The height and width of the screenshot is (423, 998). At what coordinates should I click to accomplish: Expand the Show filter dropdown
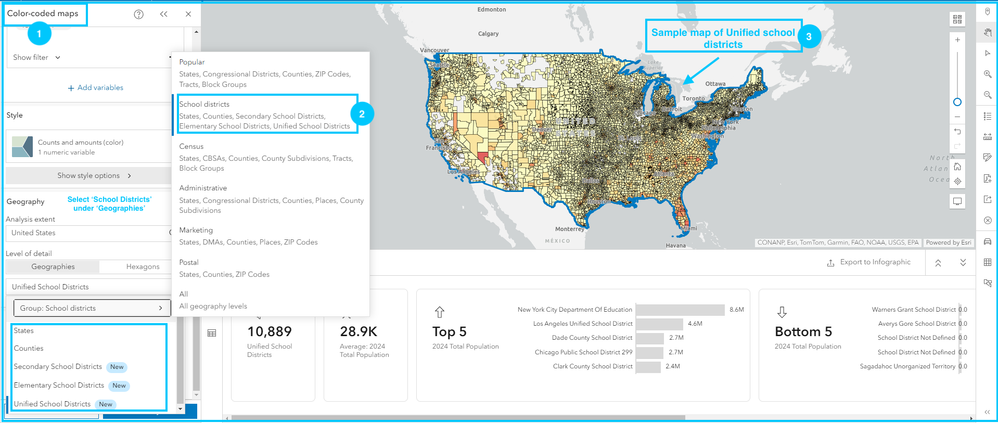coord(37,57)
